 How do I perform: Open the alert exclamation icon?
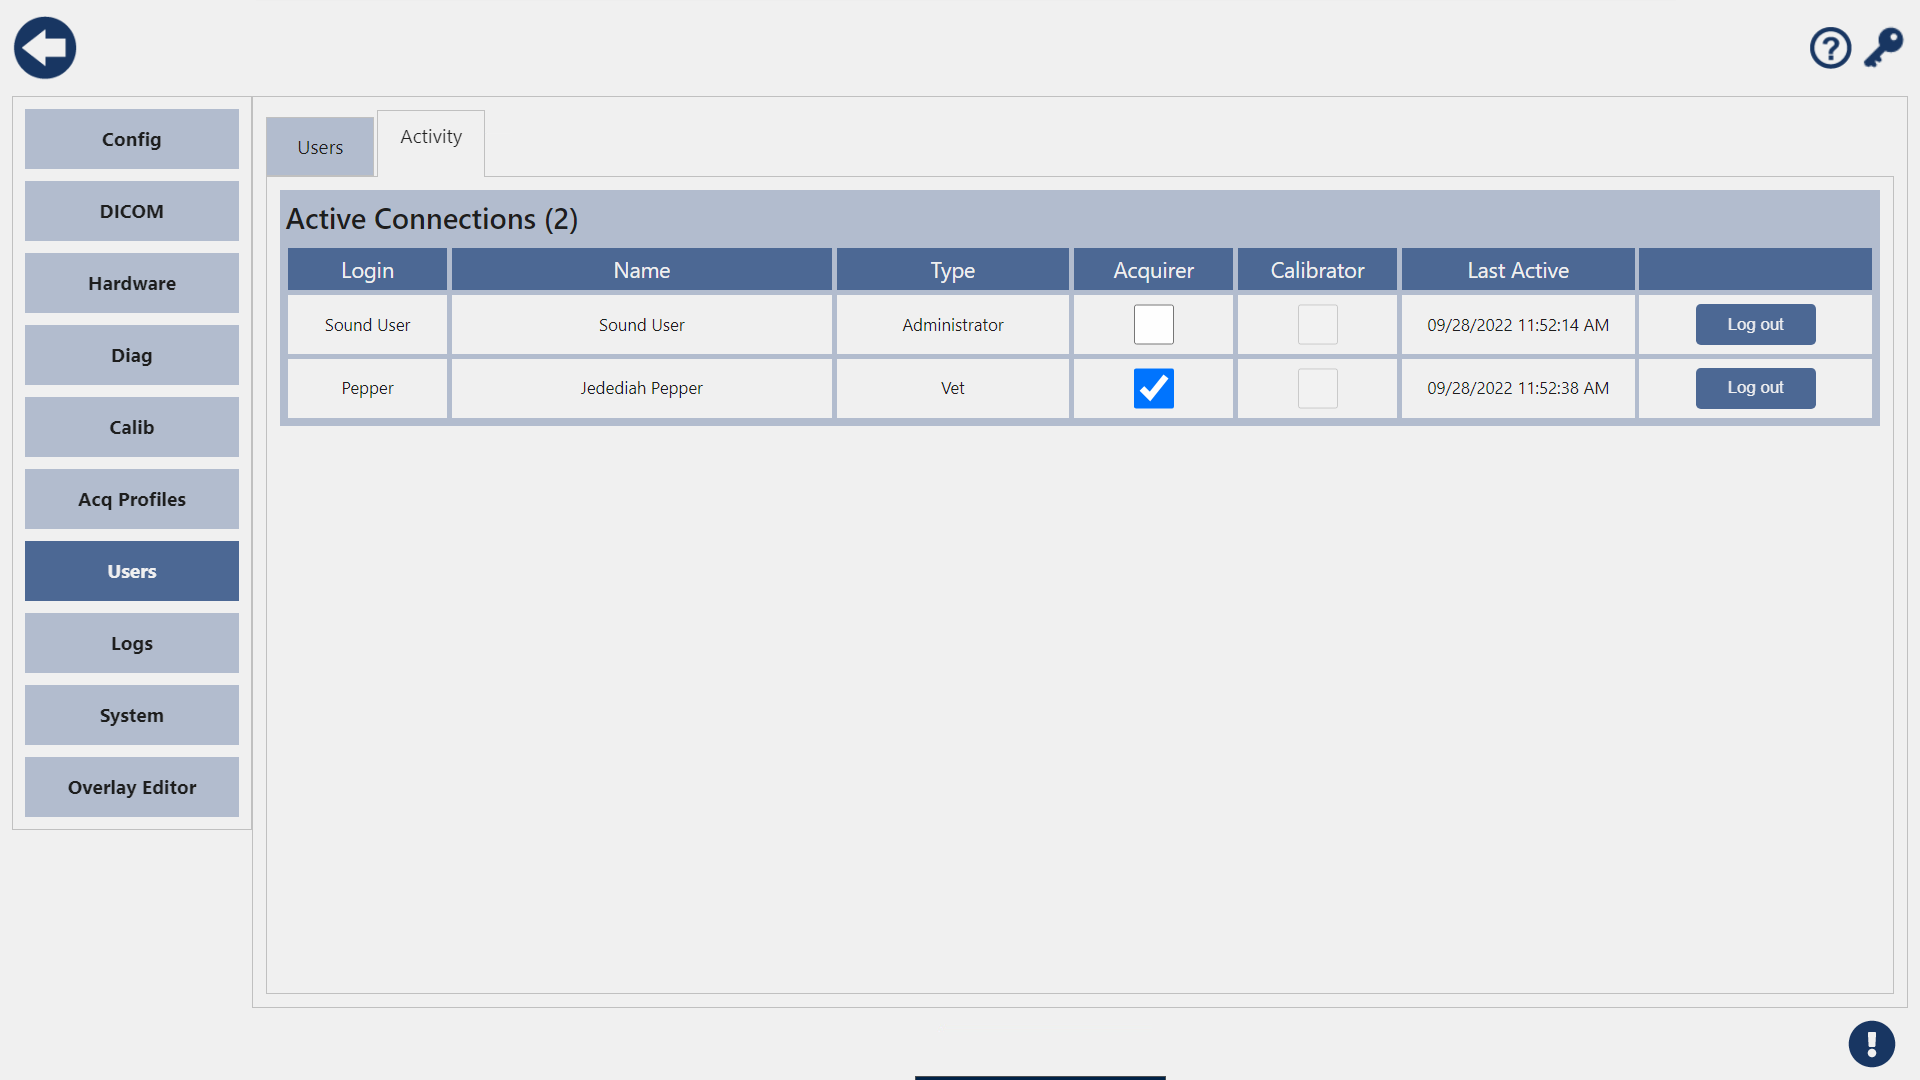[1871, 1044]
